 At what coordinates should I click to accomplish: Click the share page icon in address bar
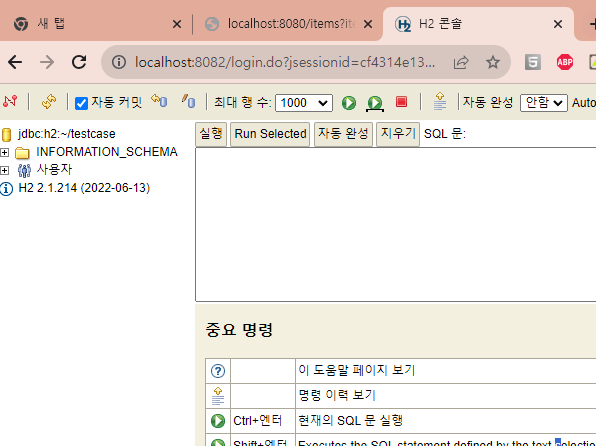[461, 62]
